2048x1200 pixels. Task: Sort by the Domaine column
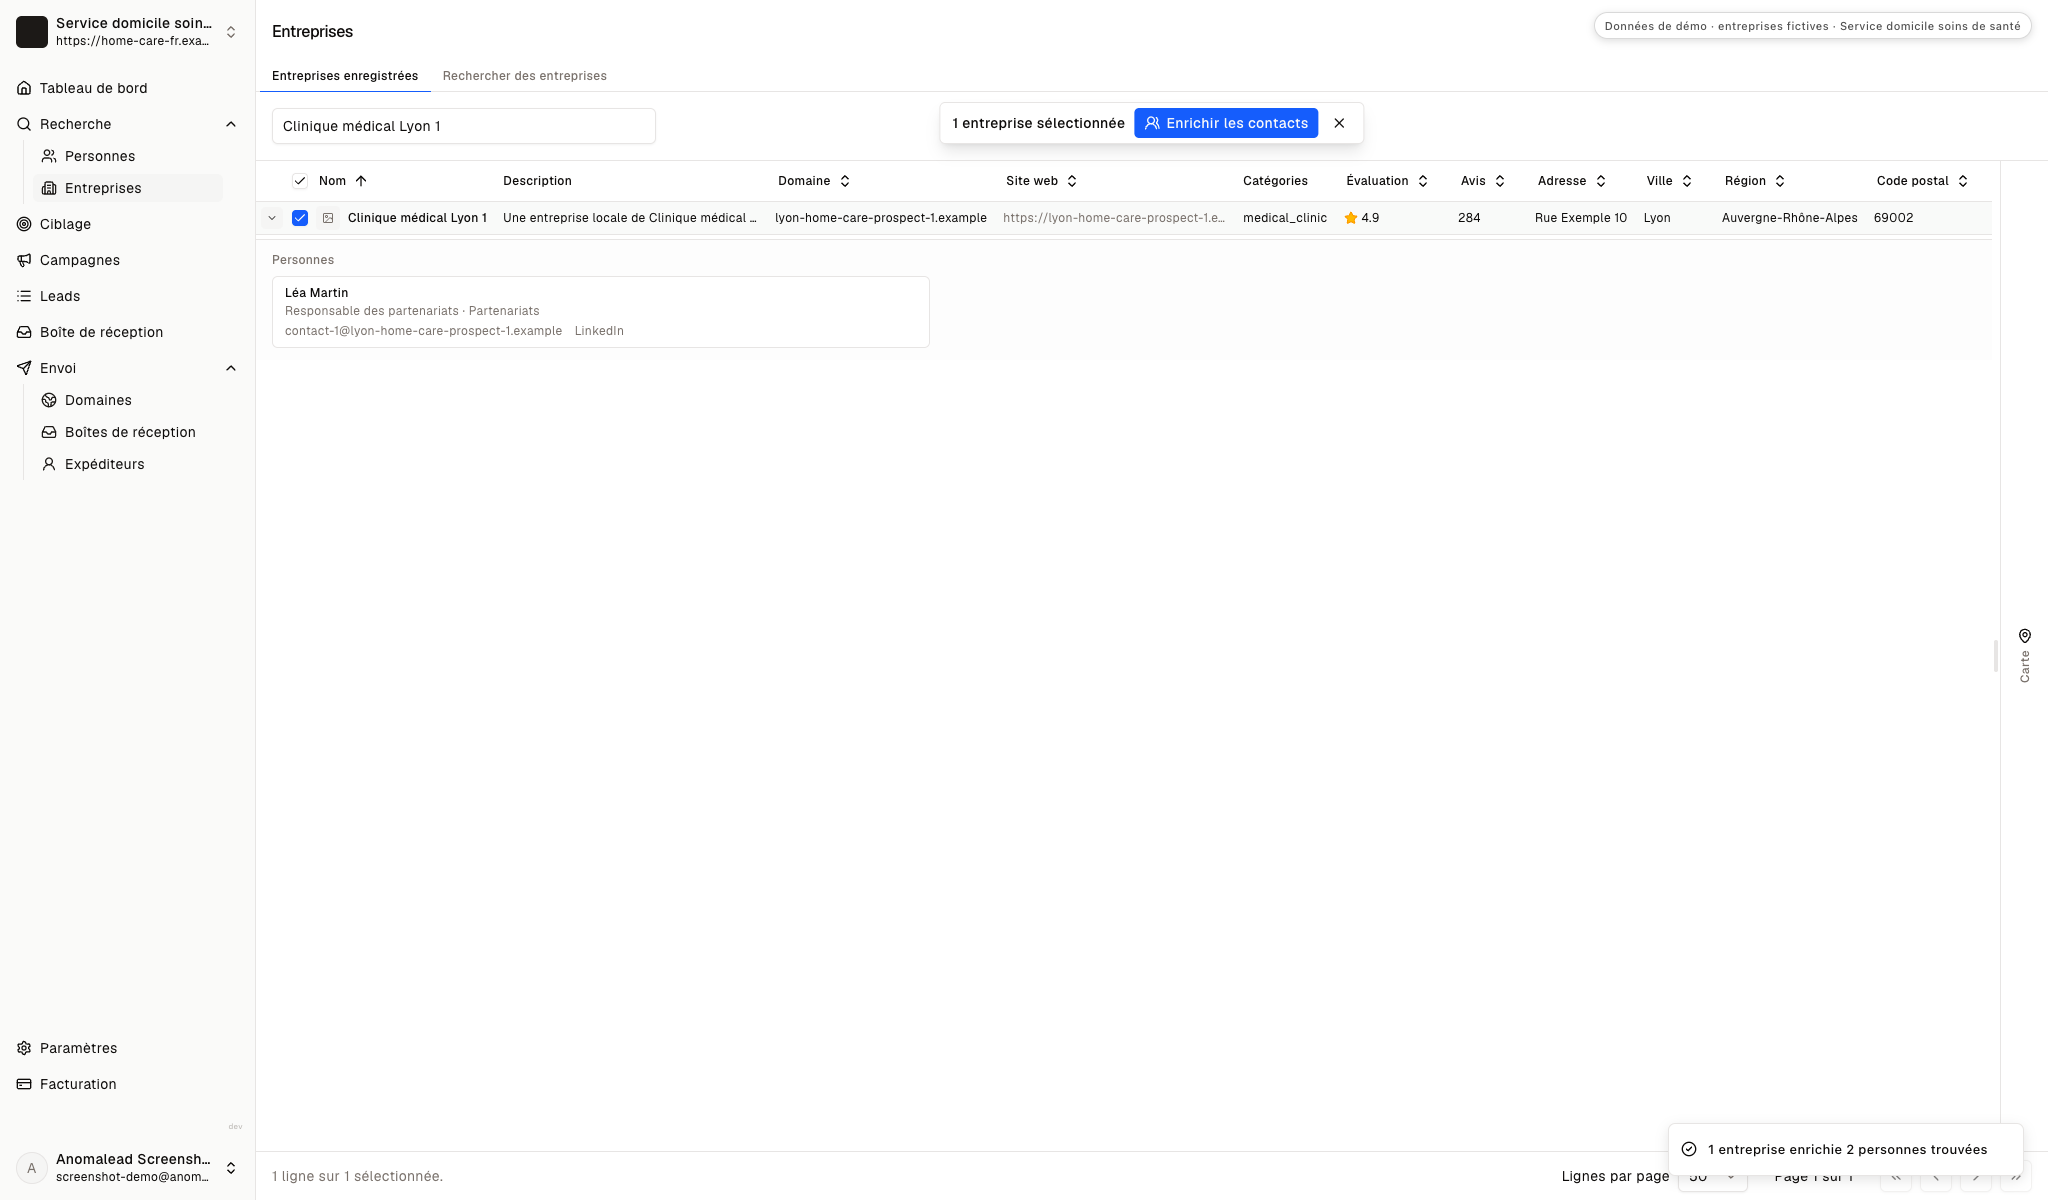(814, 181)
